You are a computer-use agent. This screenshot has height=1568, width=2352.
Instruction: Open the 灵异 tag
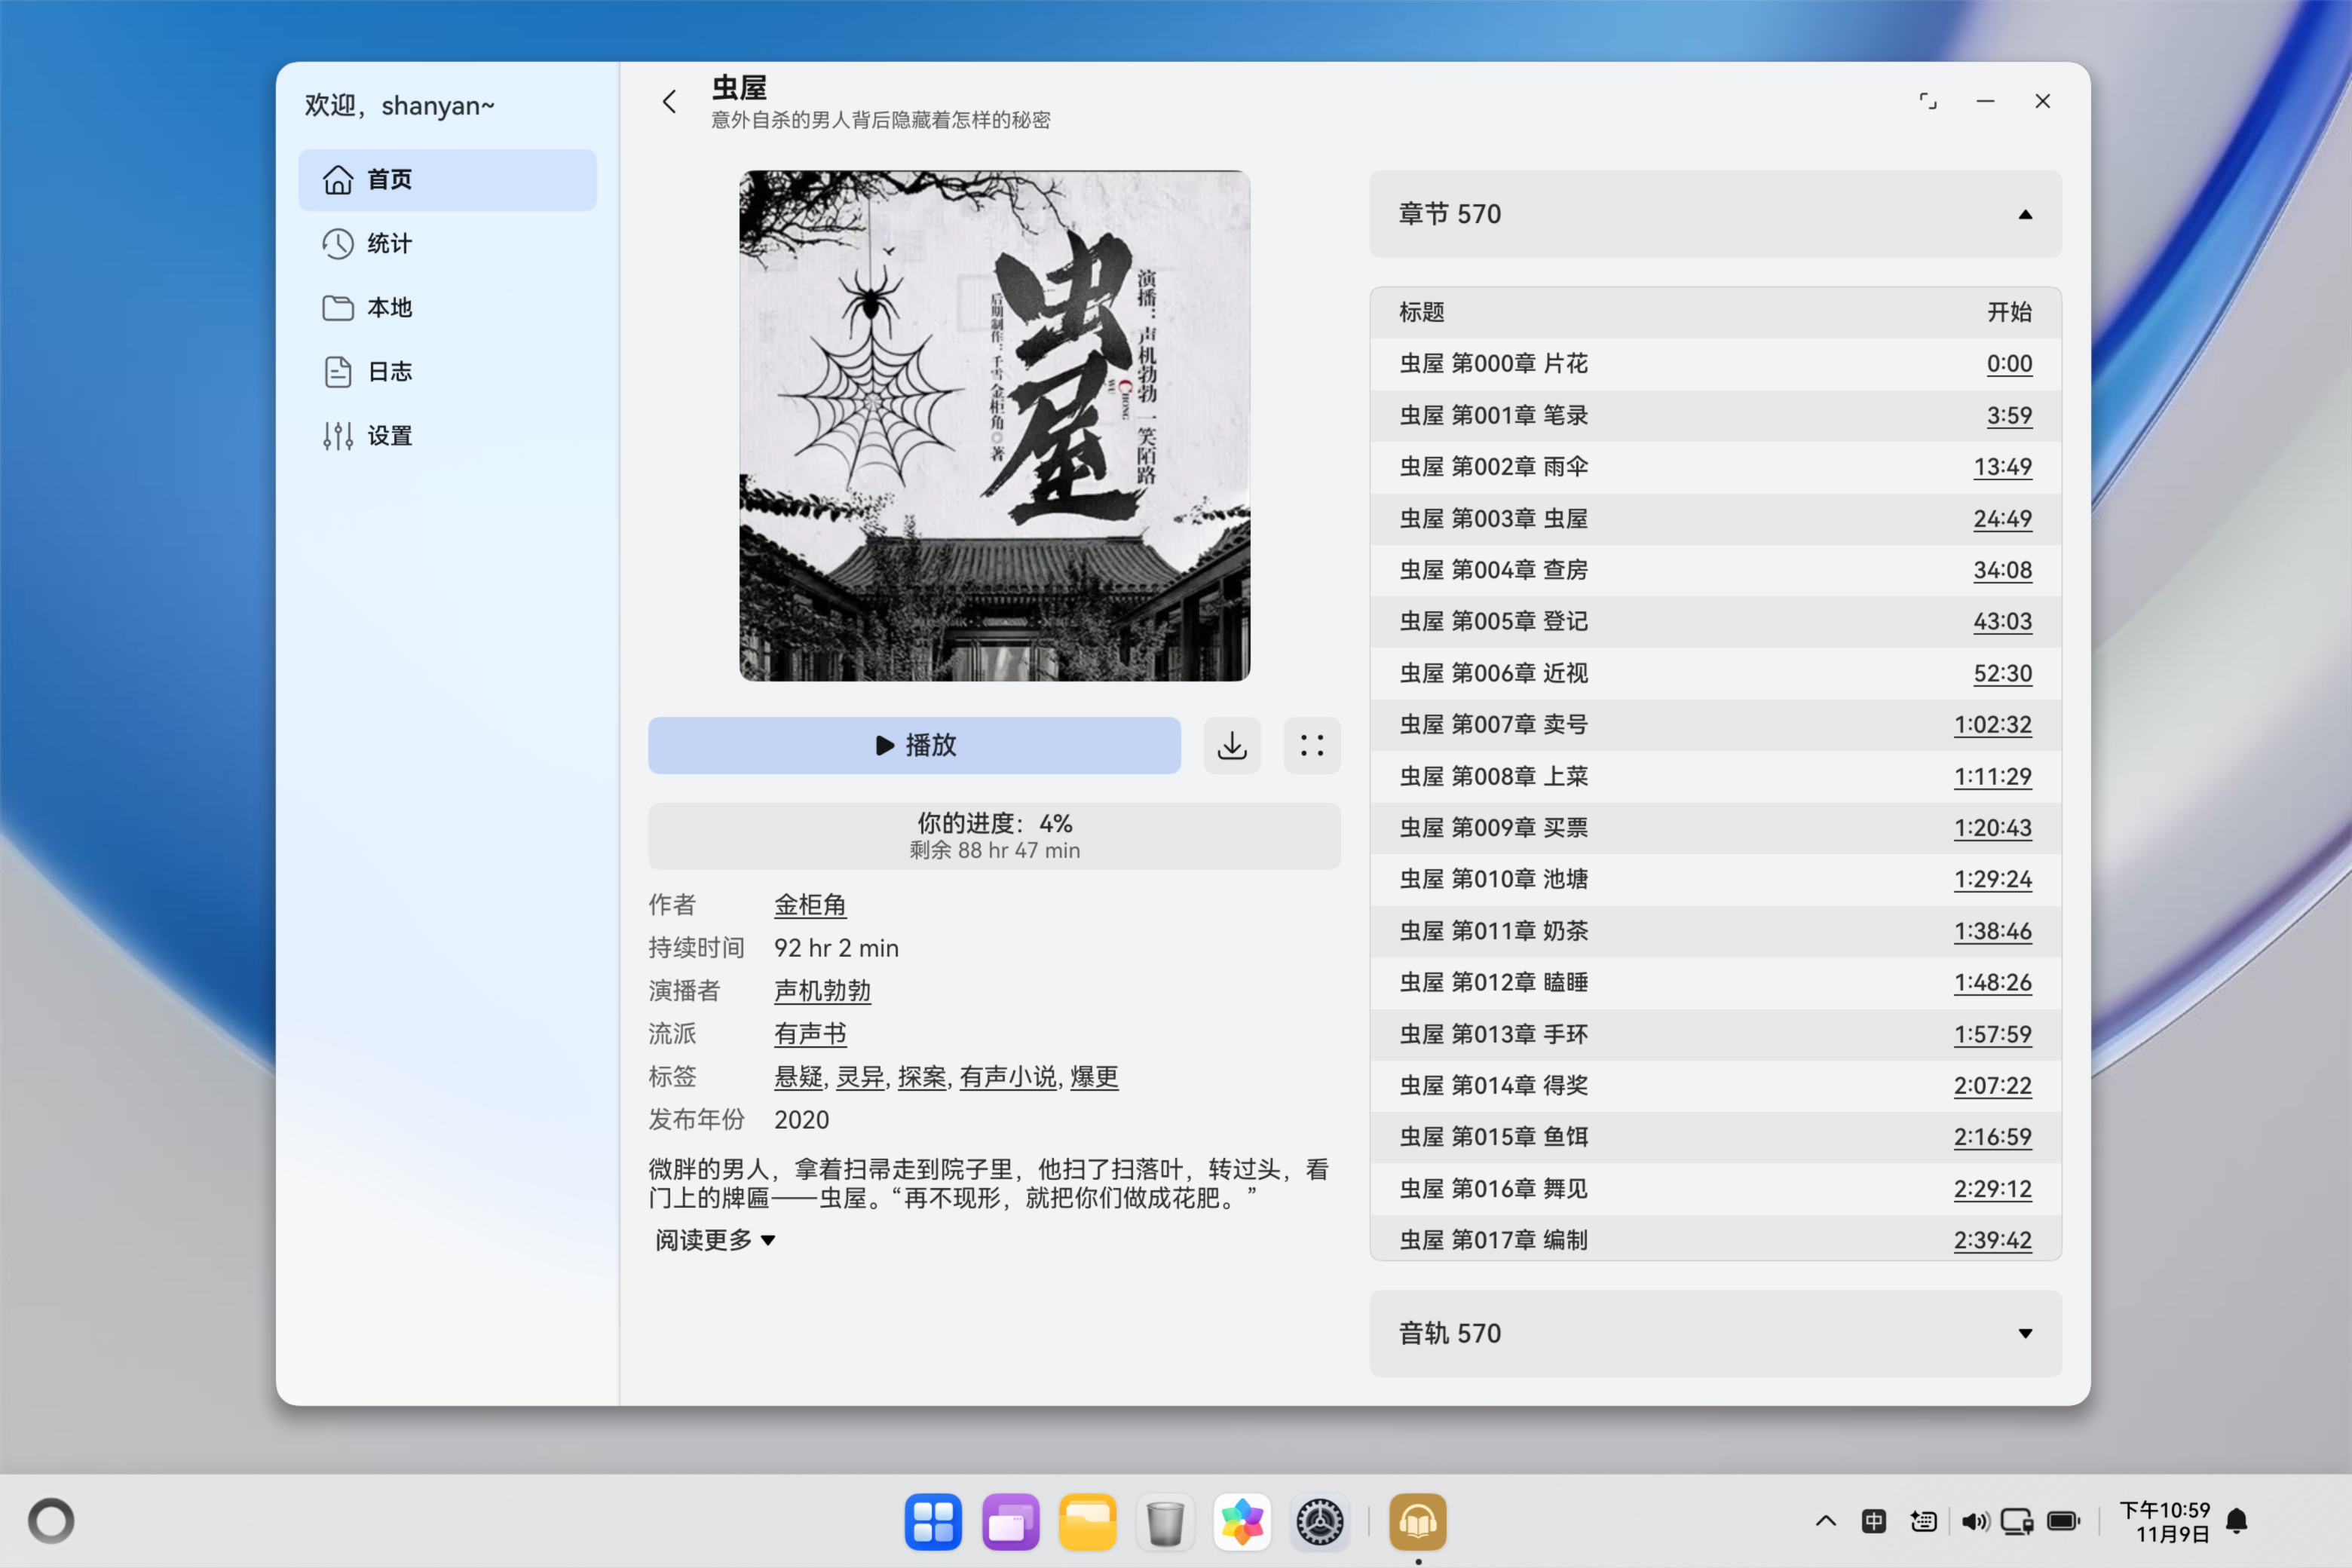click(x=860, y=1077)
